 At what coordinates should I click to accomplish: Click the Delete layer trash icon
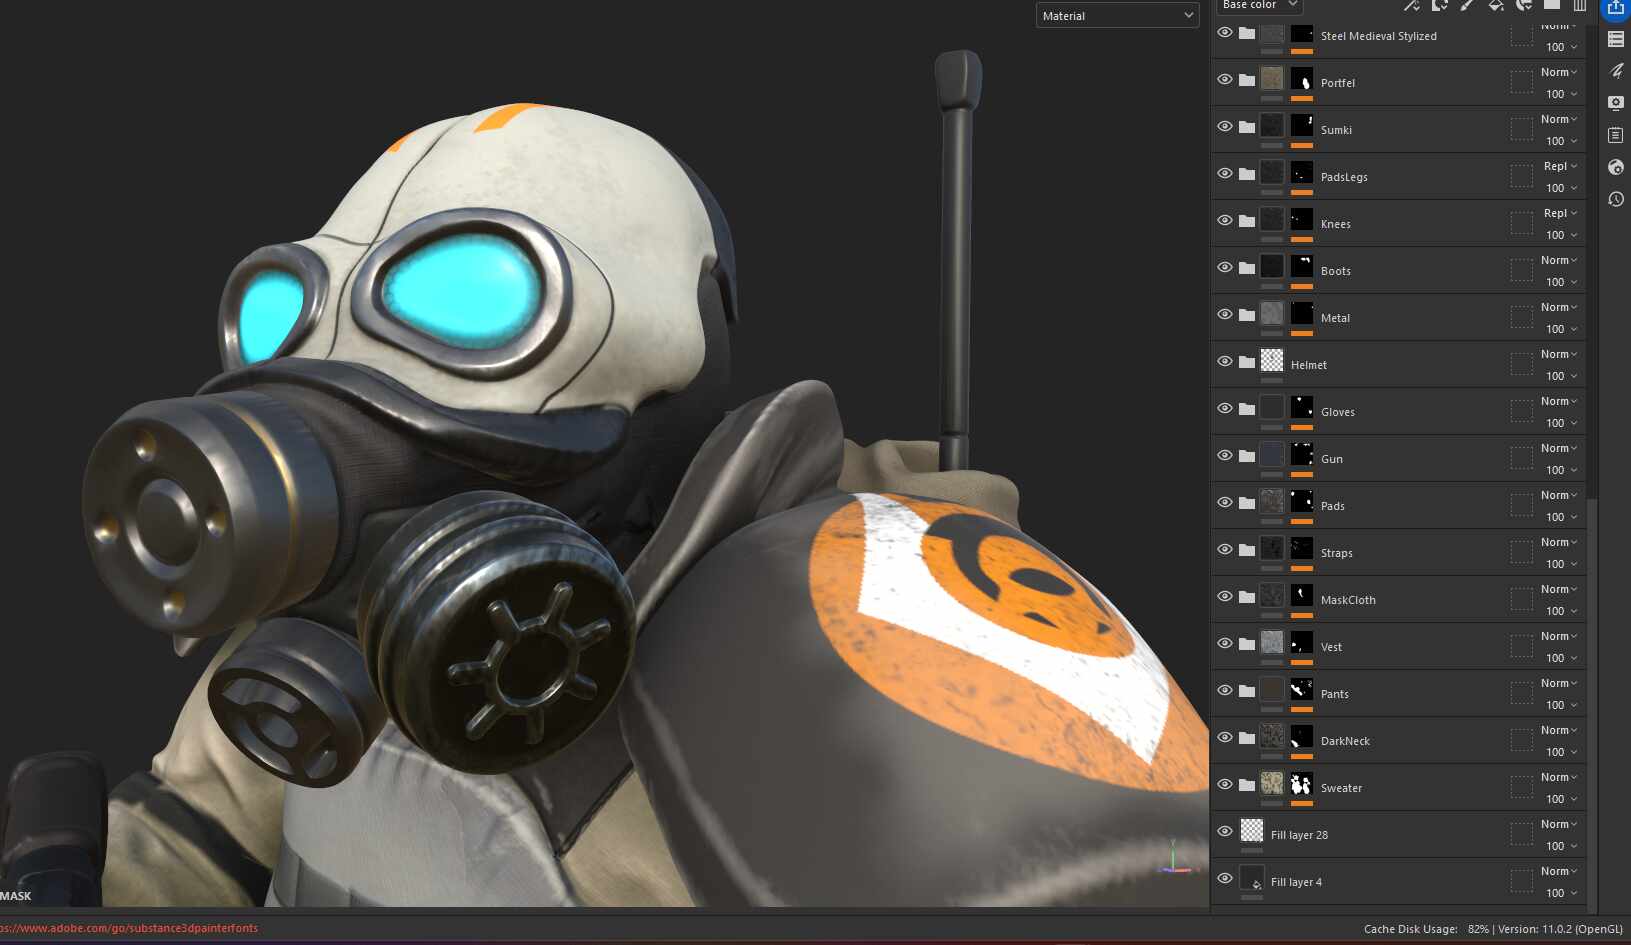tap(1580, 6)
